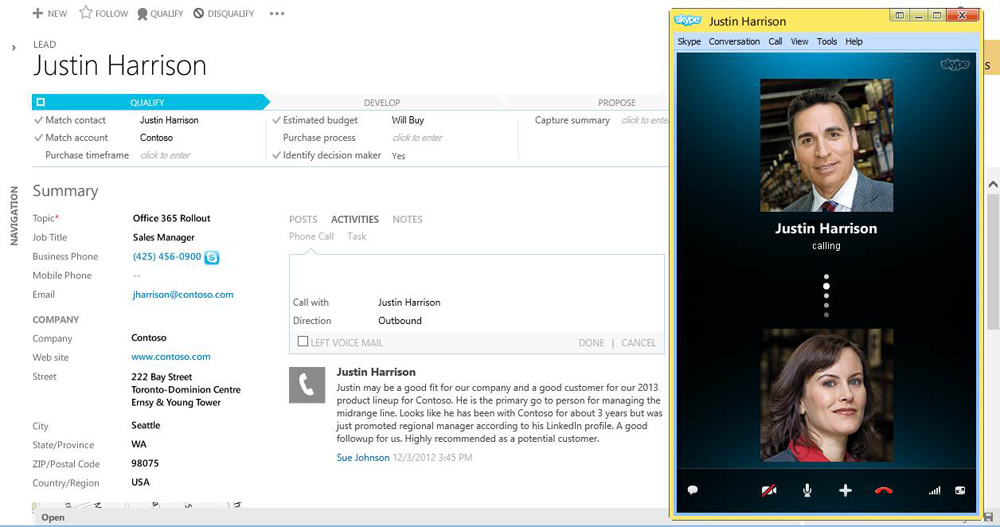This screenshot has height=527, width=1000.
Task: Open the Conversation menu in Skype
Action: pyautogui.click(x=734, y=42)
